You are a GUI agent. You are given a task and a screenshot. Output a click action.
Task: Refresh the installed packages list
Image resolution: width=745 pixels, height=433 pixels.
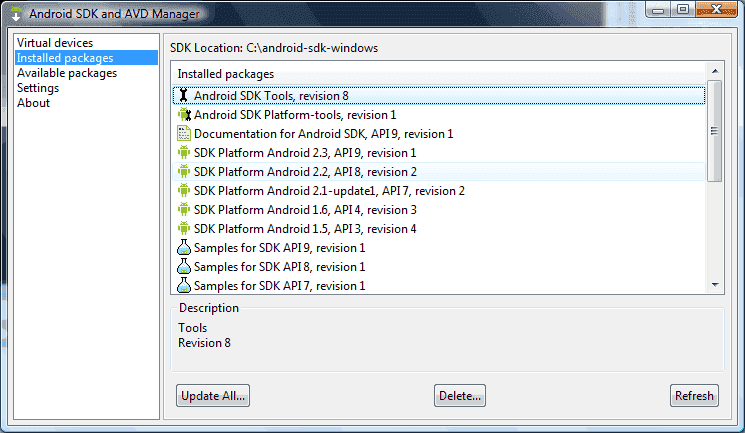click(x=694, y=396)
